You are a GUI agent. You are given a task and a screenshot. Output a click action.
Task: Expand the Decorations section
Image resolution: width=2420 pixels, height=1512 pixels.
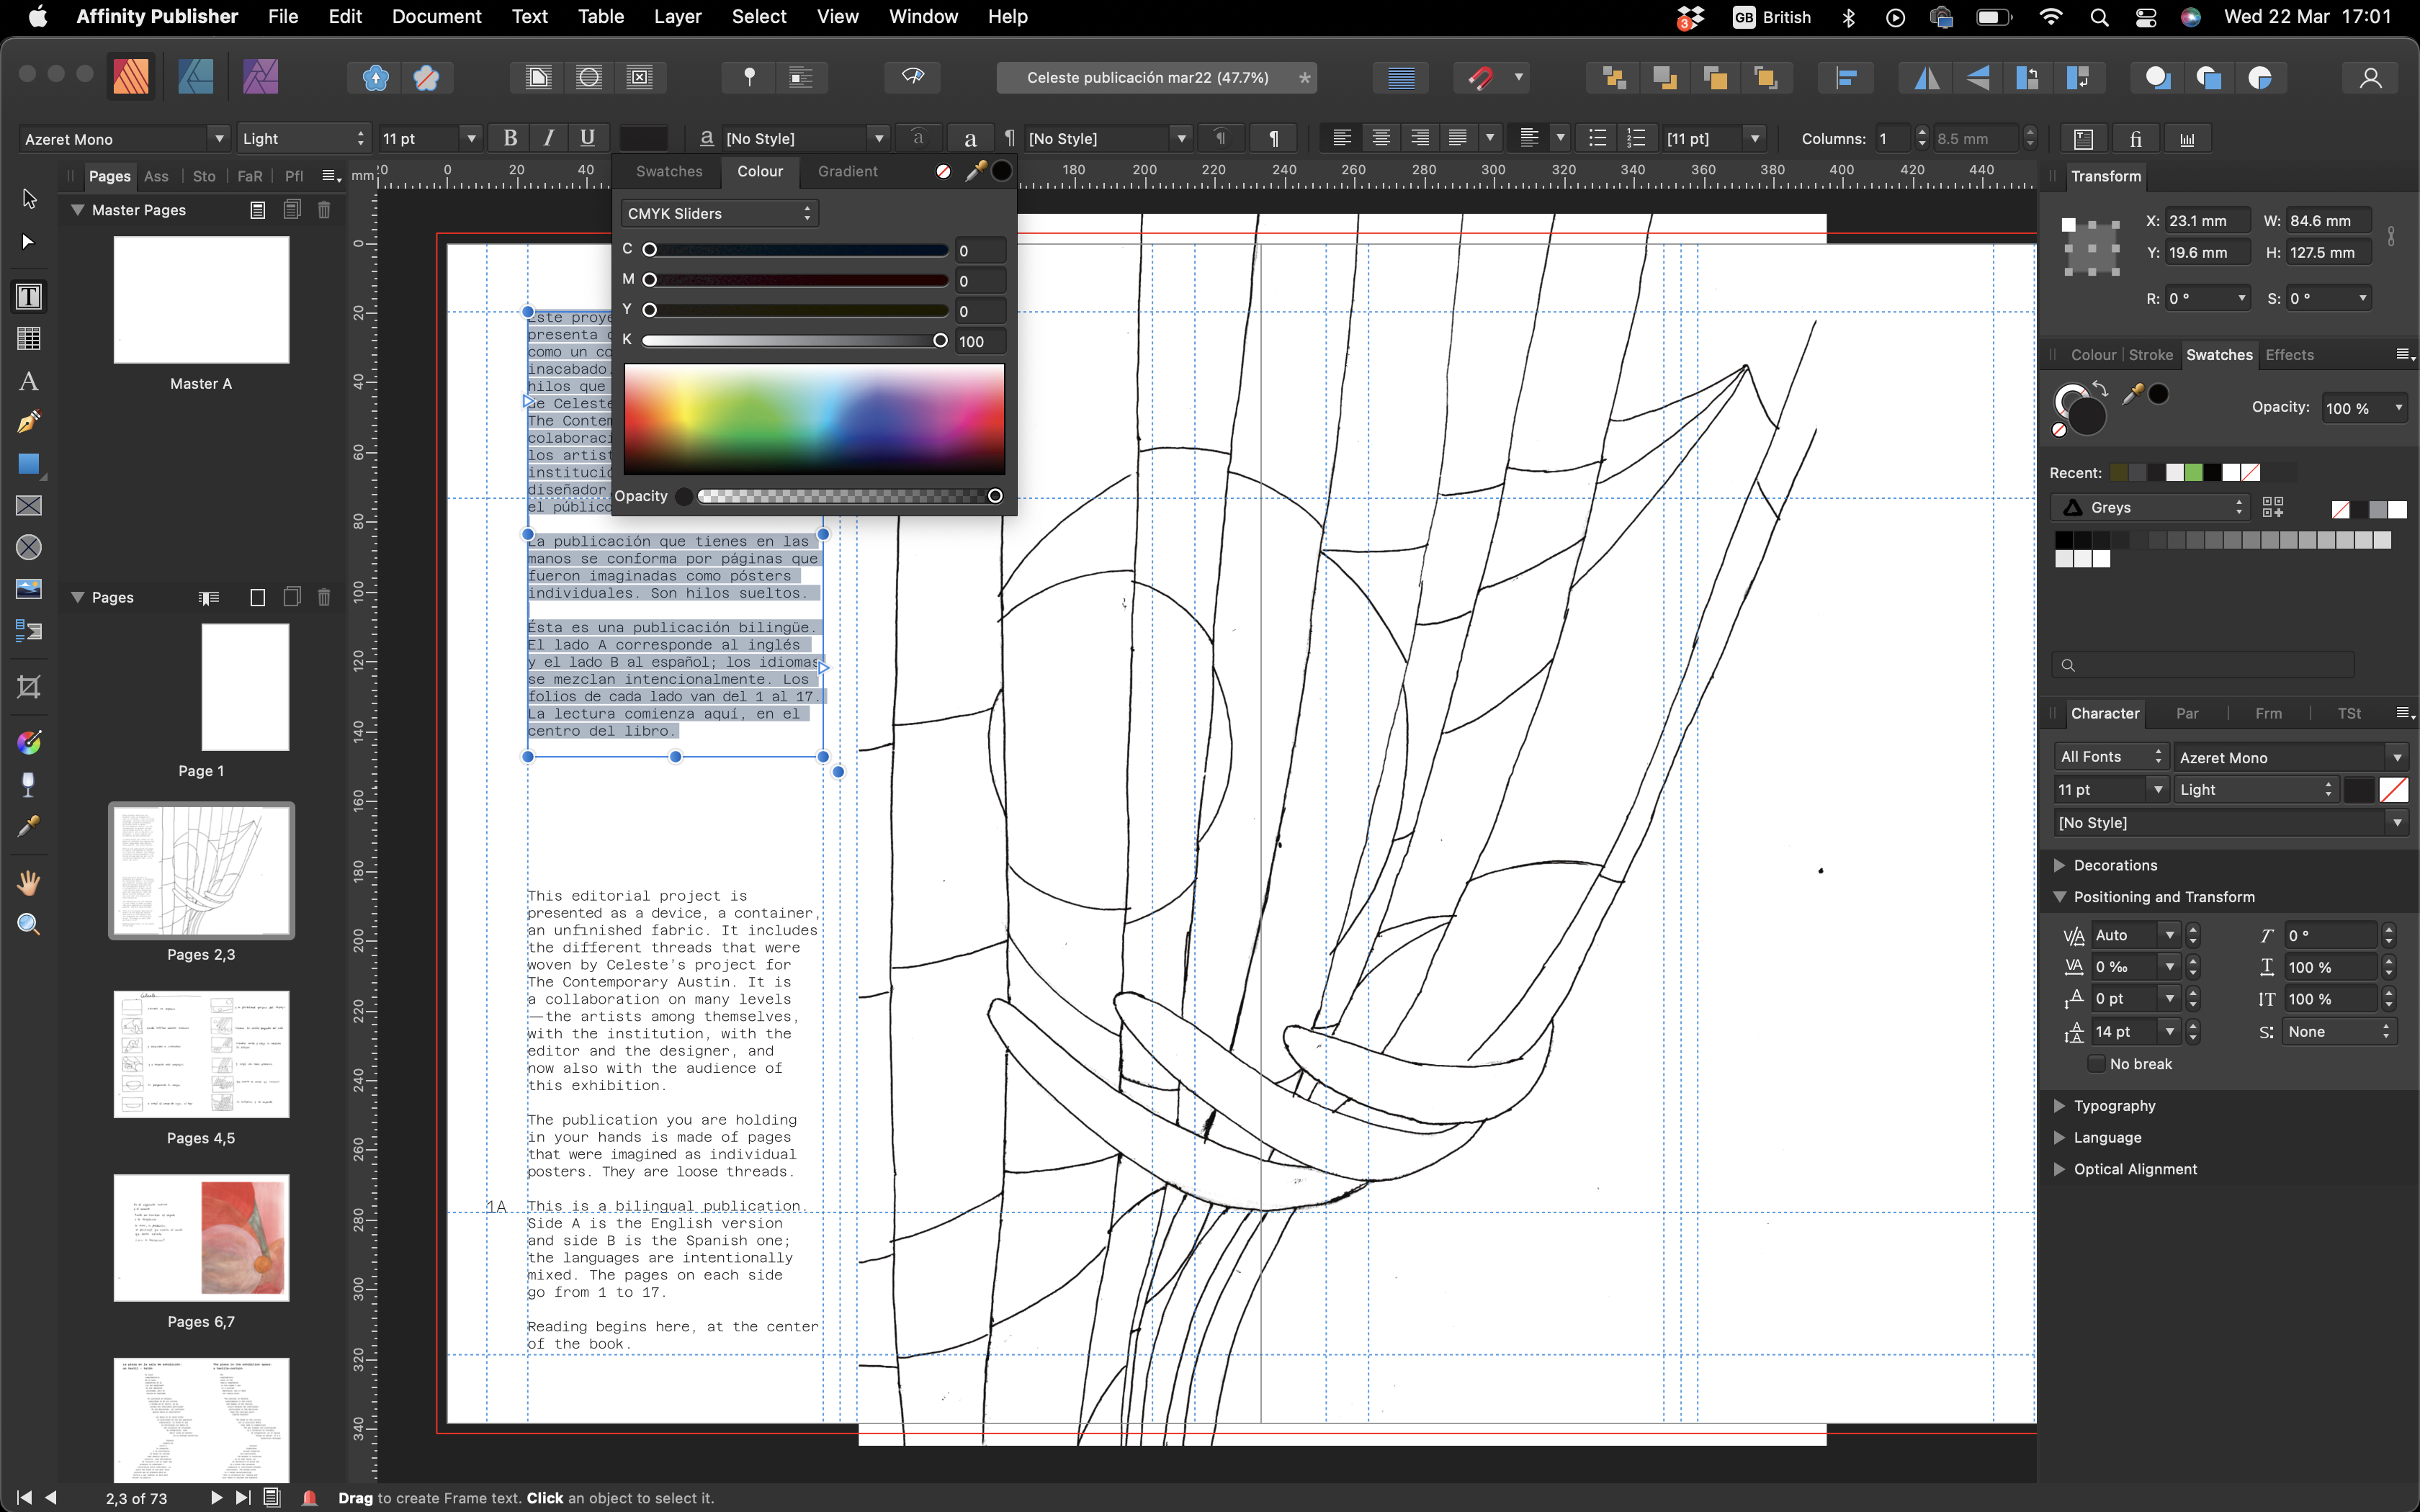tap(2059, 865)
